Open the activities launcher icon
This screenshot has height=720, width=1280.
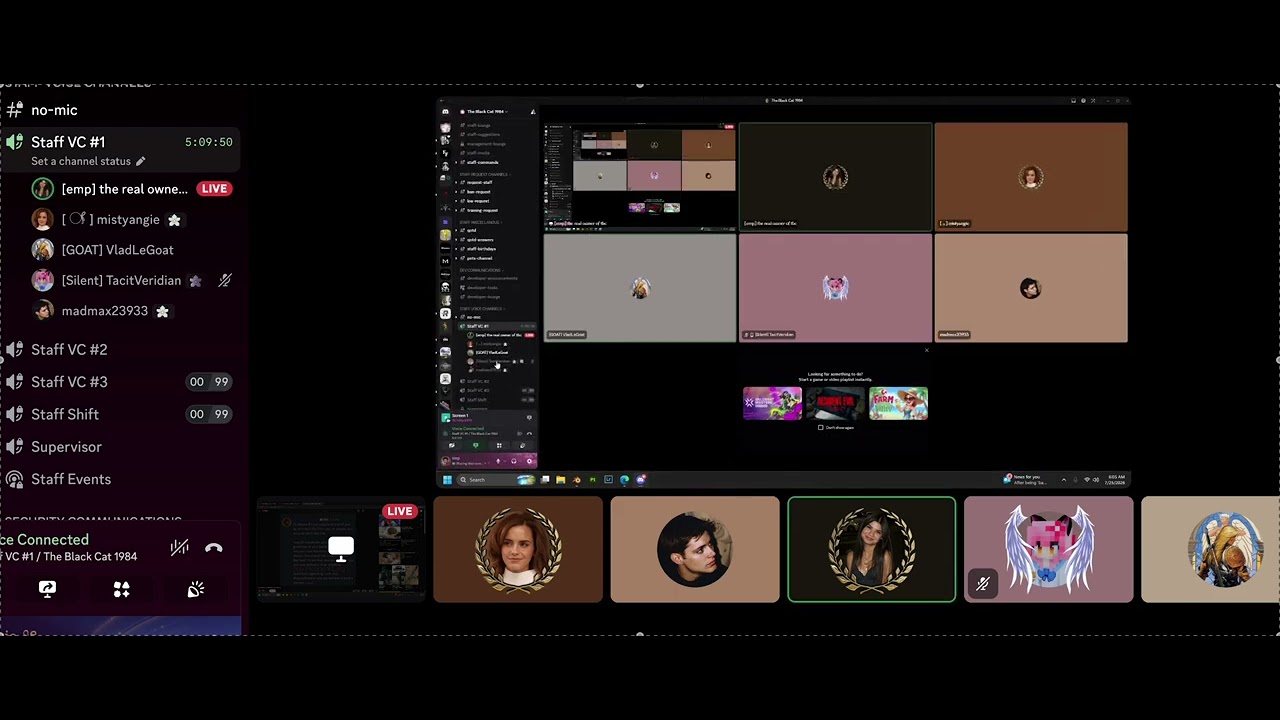pos(121,590)
